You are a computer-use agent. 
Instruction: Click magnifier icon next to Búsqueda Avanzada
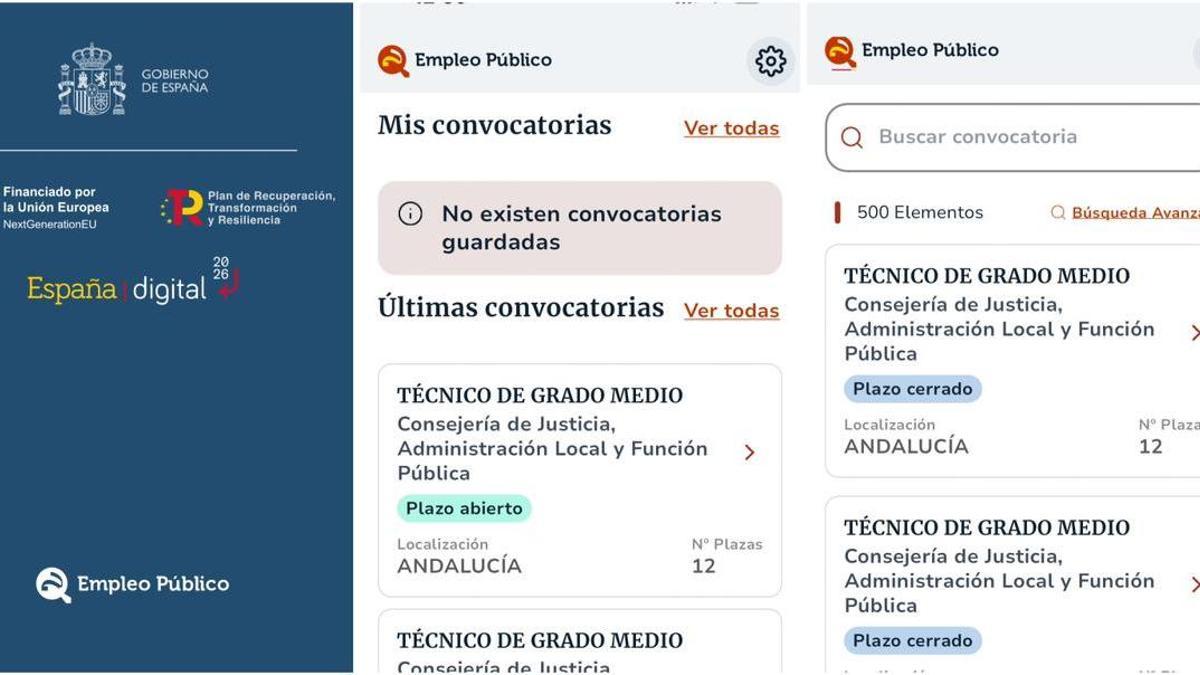pyautogui.click(x=1058, y=212)
